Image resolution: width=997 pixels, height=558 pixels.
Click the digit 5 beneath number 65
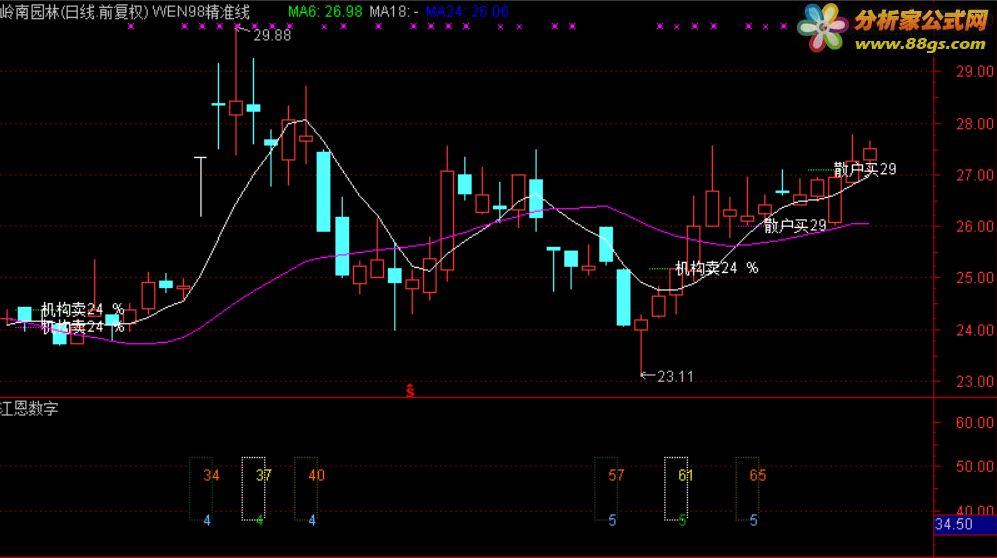point(753,521)
